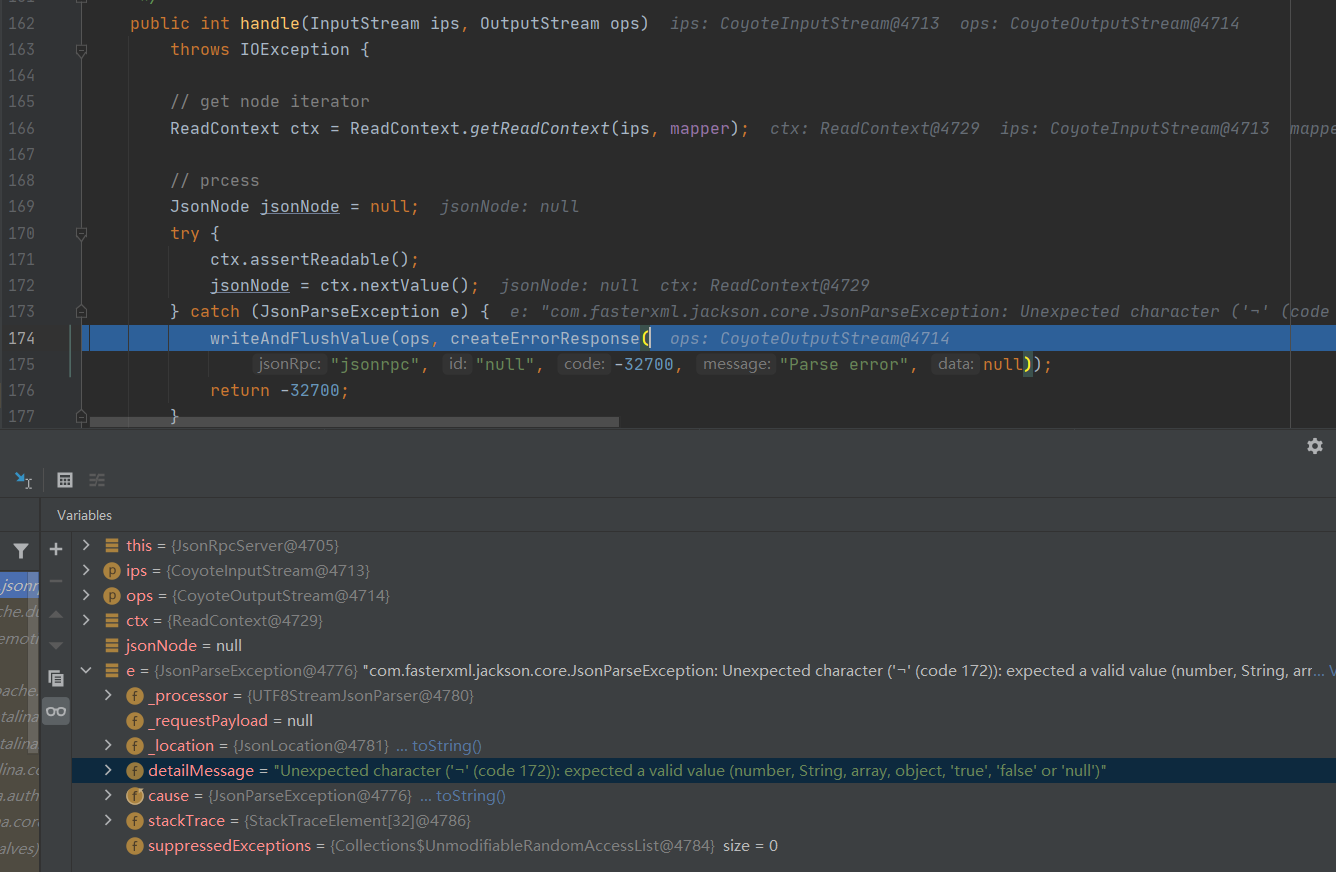
Task: Select the Variables panel tab
Action: pos(84,515)
